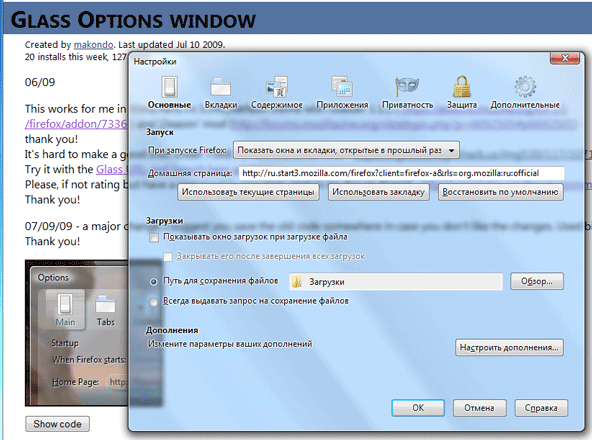Select the Основные light-switch icon
The width and height of the screenshot is (592, 440).
pos(169,86)
